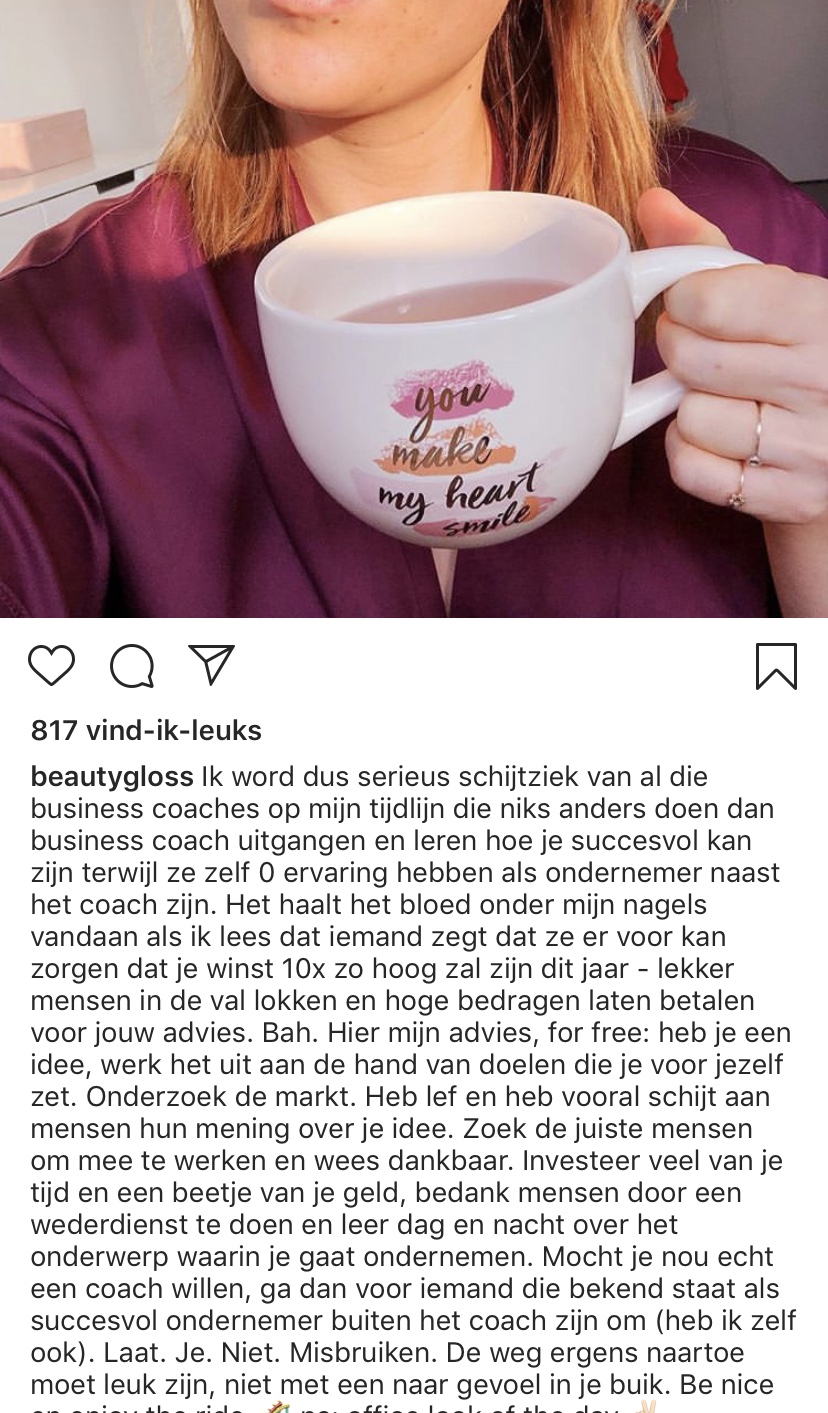Share the post using the paper plane icon

click(211, 665)
